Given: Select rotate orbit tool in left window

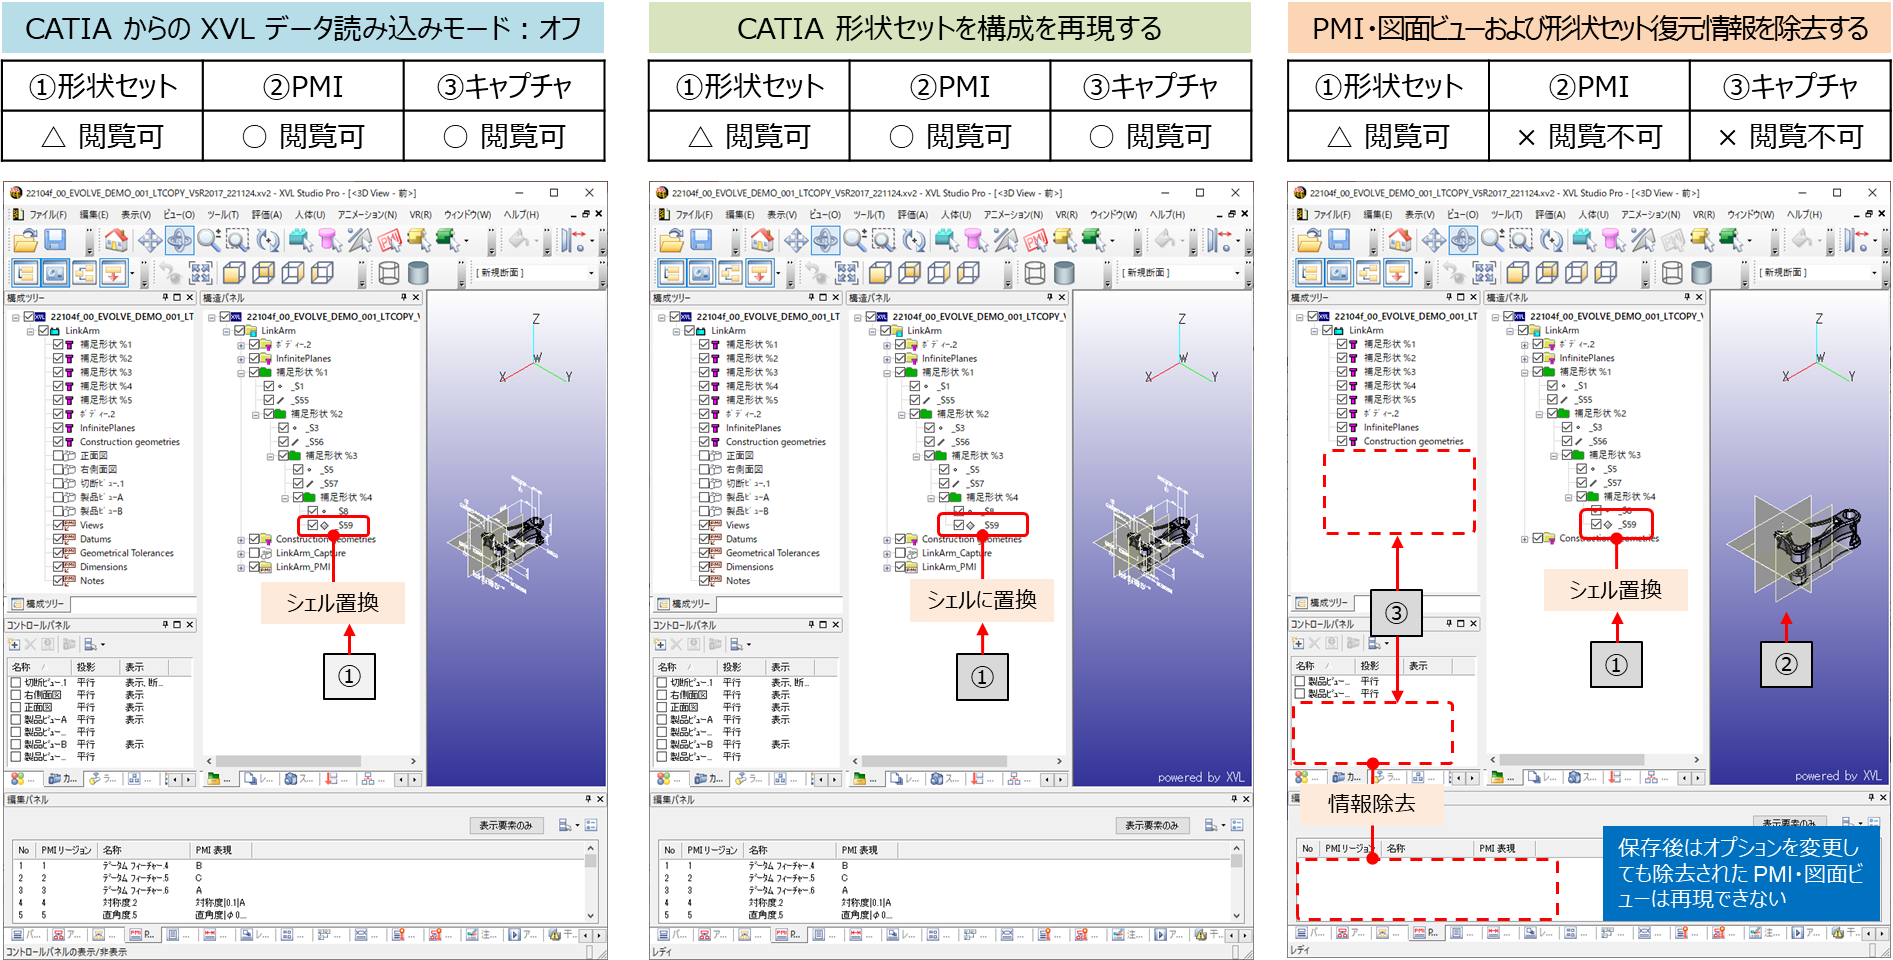Looking at the screenshot, I should pos(179,240).
